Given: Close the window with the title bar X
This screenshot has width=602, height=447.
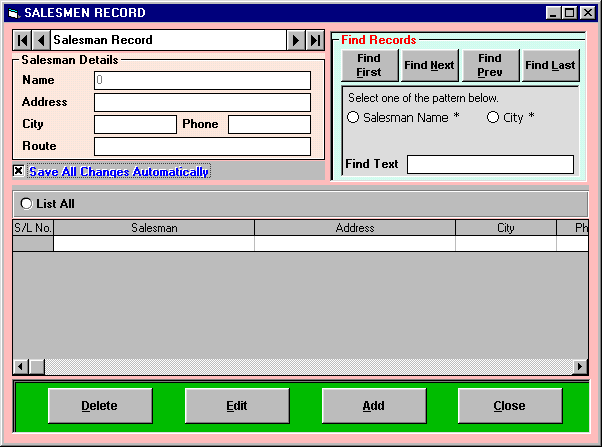Looking at the screenshot, I should pos(588,13).
